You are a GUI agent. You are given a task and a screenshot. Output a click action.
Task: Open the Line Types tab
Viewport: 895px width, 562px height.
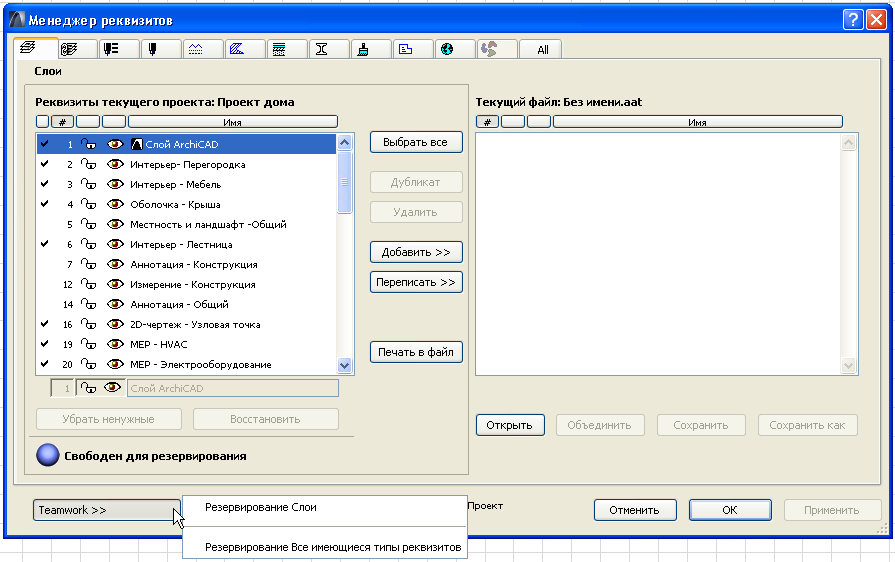tap(195, 49)
